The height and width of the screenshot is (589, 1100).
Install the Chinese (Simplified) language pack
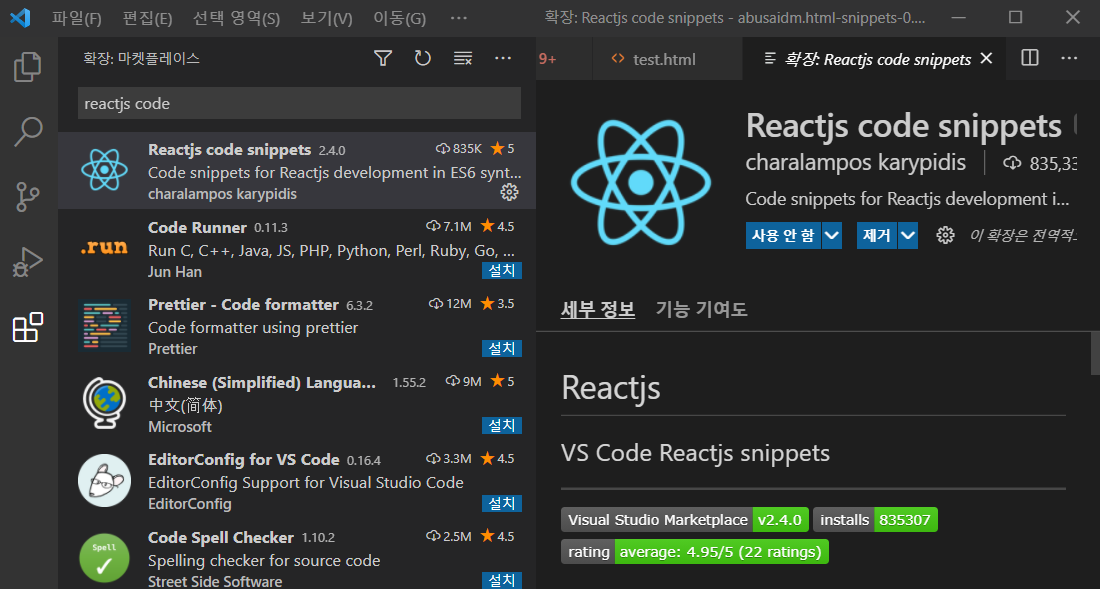(502, 426)
